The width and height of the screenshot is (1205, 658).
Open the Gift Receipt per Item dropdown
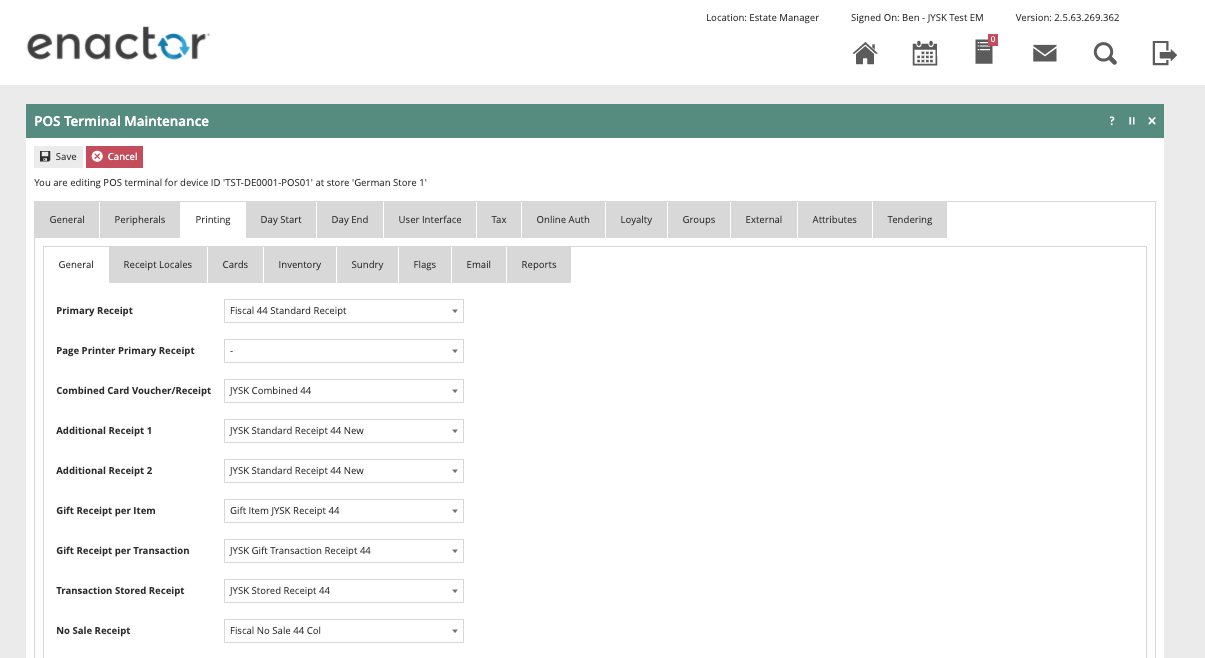(344, 511)
